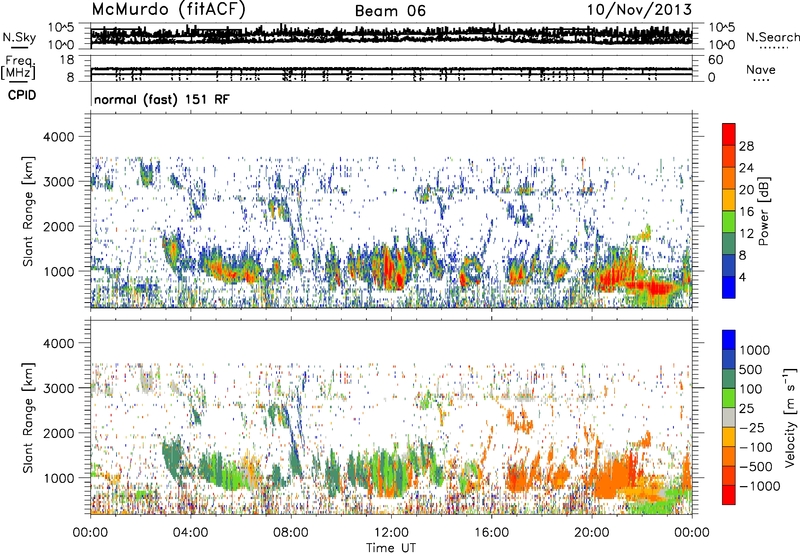
Task: Click the Nave legend label
Action: (x=761, y=70)
